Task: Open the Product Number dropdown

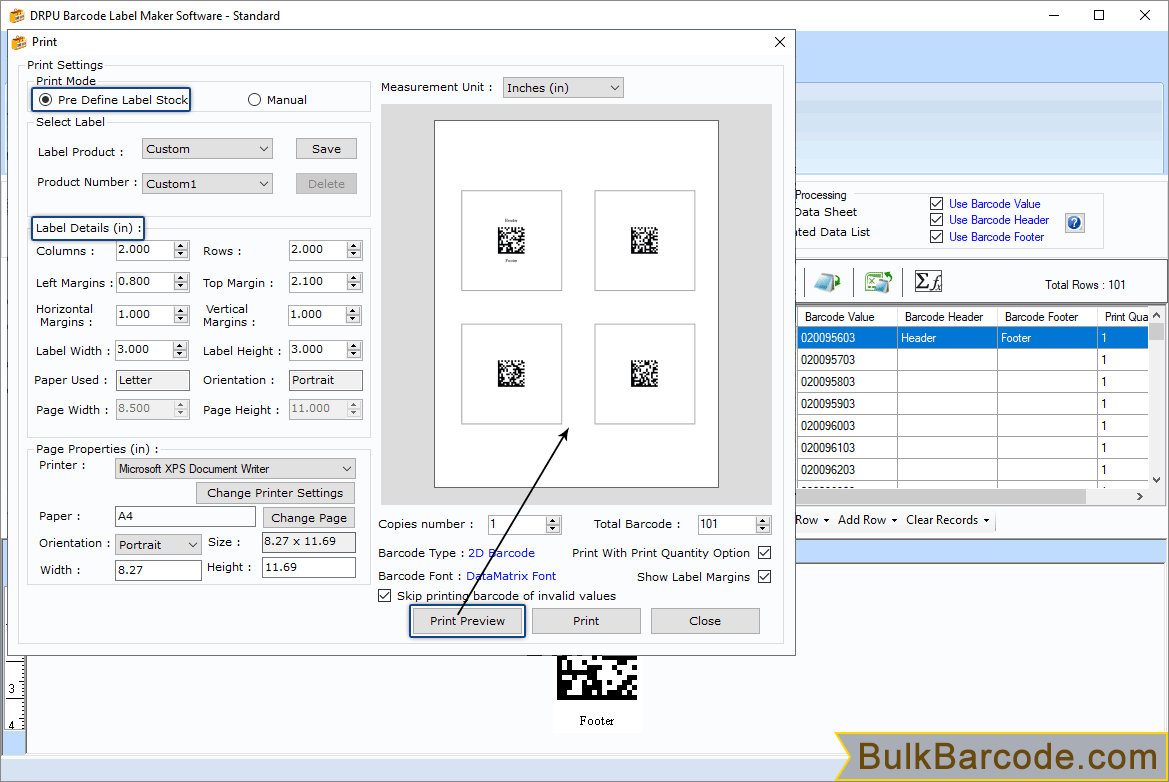Action: pos(207,183)
